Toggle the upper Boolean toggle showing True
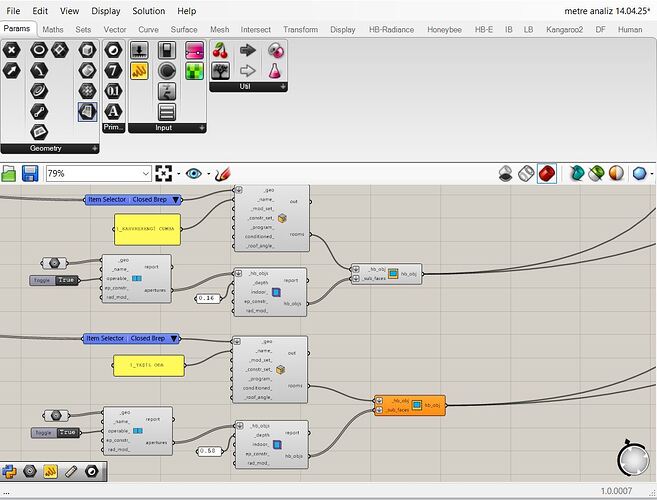This screenshot has height=500, width=657. tap(54, 280)
